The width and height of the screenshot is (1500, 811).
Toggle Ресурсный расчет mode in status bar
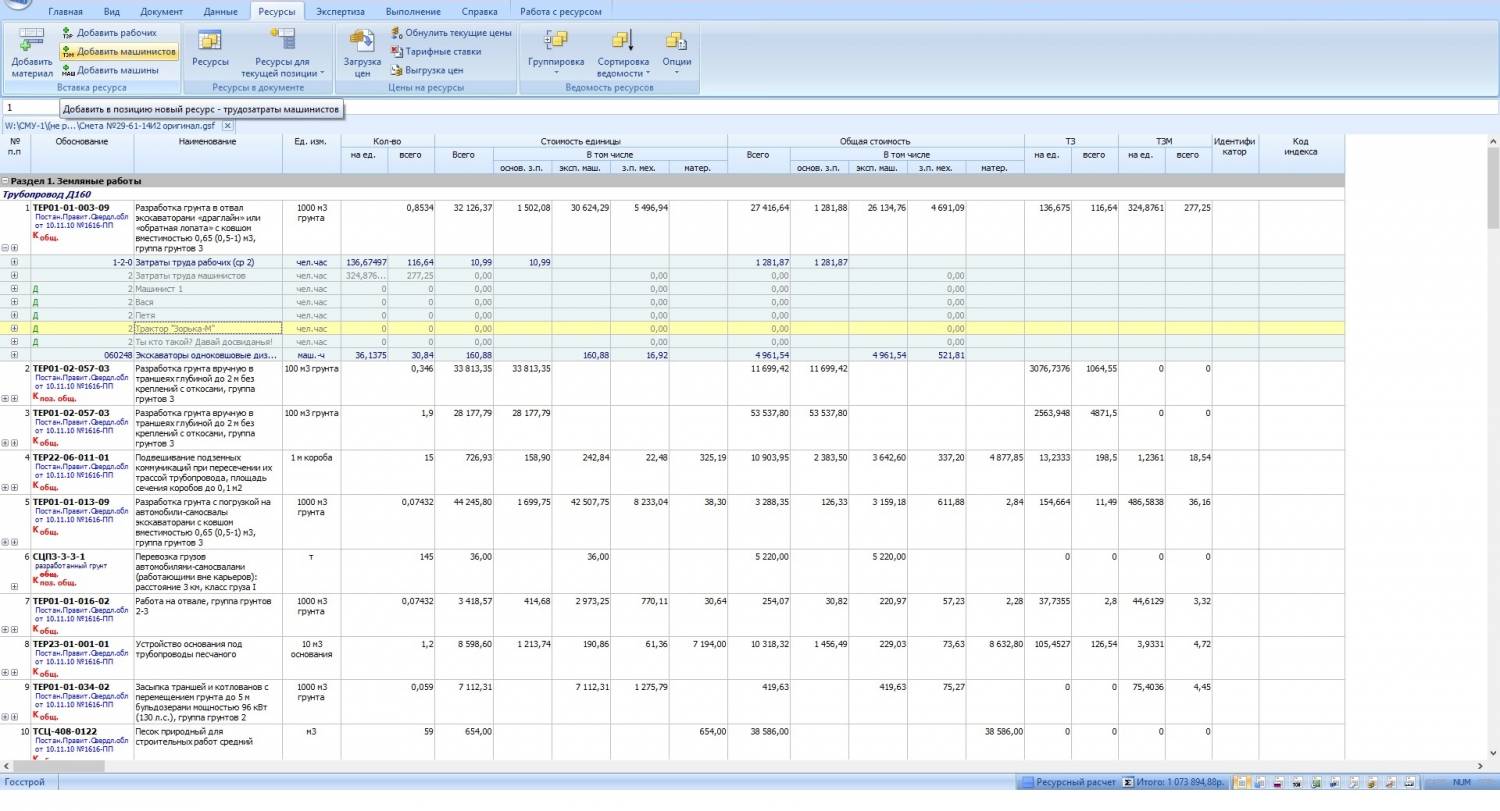tap(1068, 782)
